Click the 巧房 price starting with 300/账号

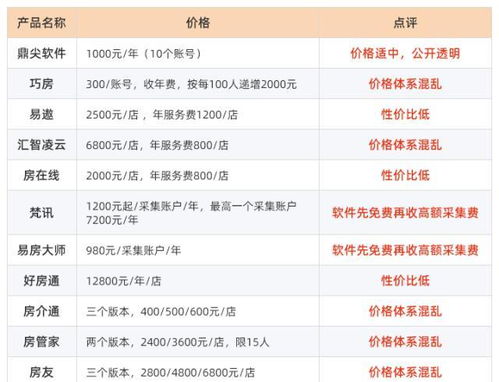point(191,84)
